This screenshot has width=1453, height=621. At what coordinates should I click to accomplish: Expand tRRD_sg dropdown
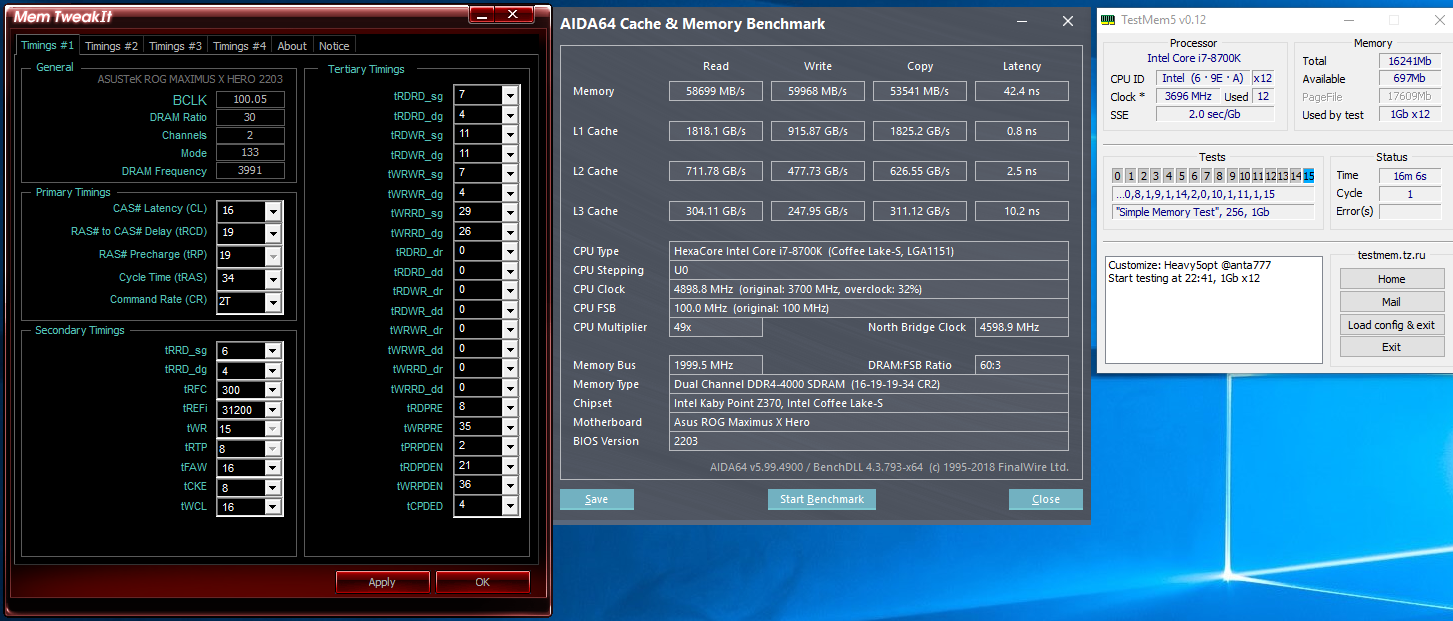(x=273, y=351)
